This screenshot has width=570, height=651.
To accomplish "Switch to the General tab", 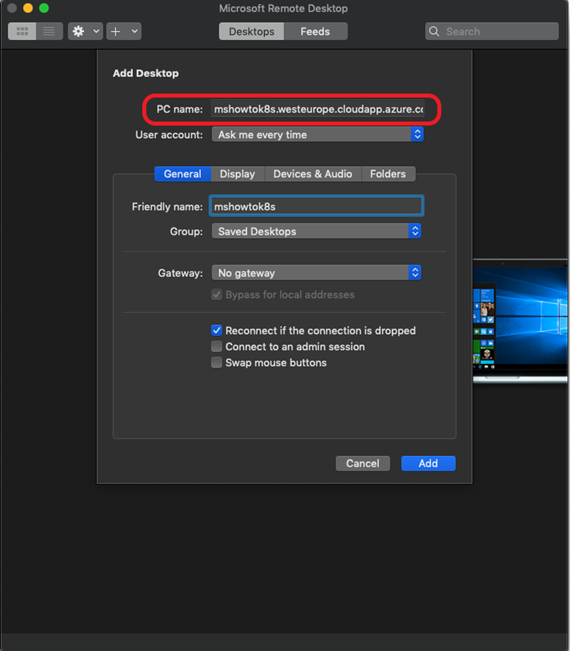I will tap(183, 174).
